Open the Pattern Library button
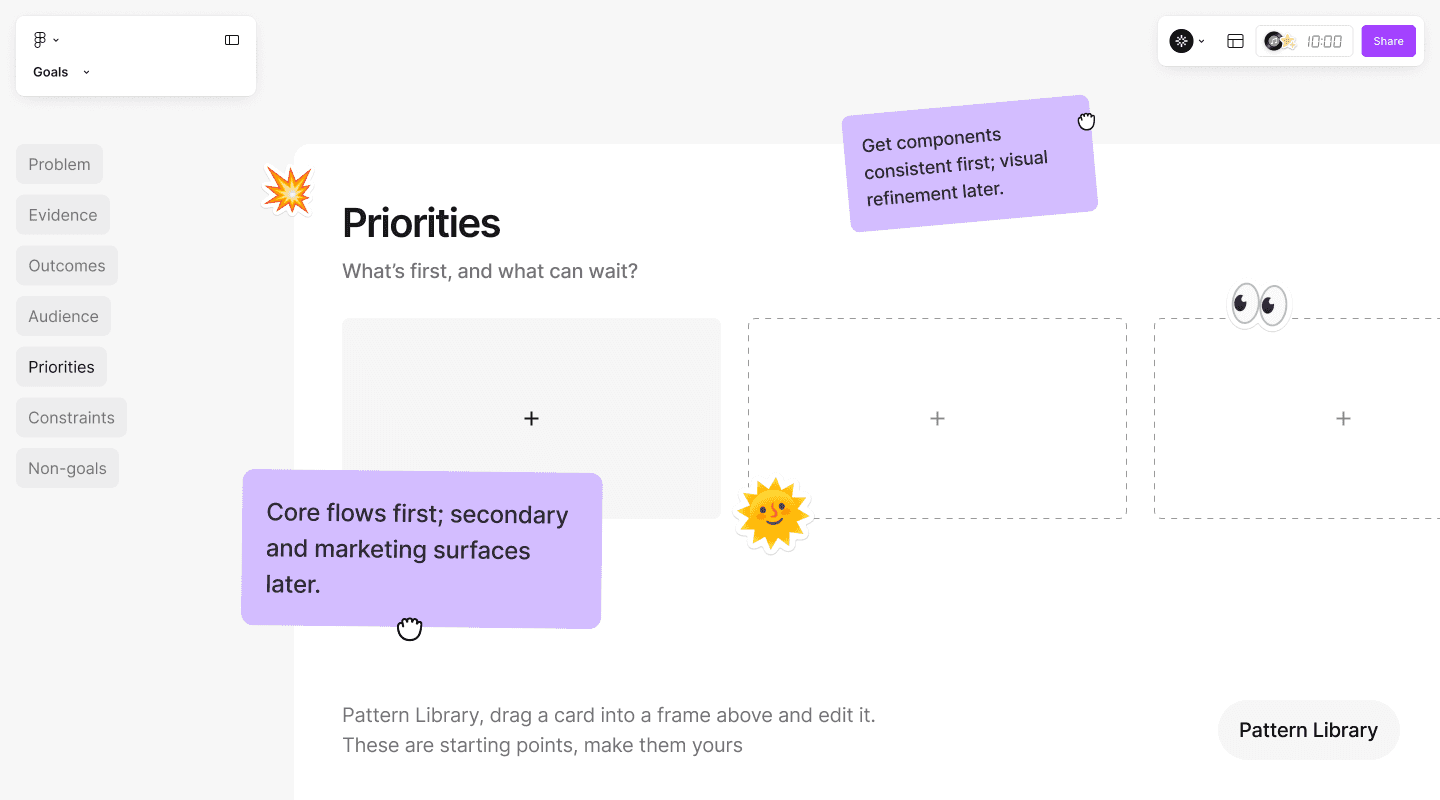This screenshot has width=1440, height=800. click(1308, 730)
